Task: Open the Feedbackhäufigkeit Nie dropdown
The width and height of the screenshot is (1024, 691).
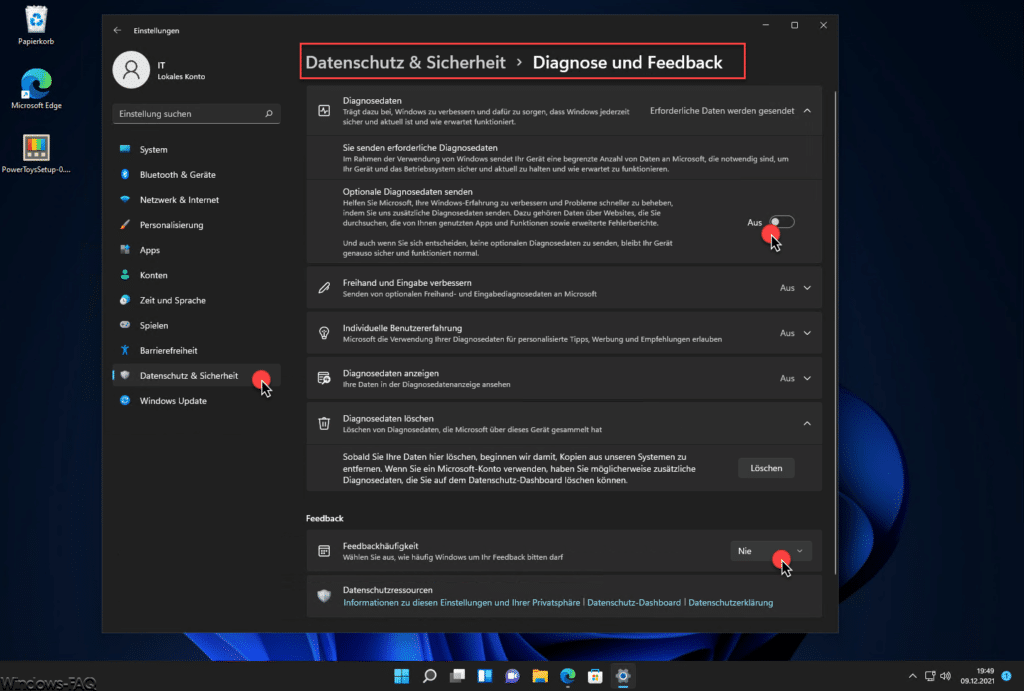Action: (x=771, y=551)
